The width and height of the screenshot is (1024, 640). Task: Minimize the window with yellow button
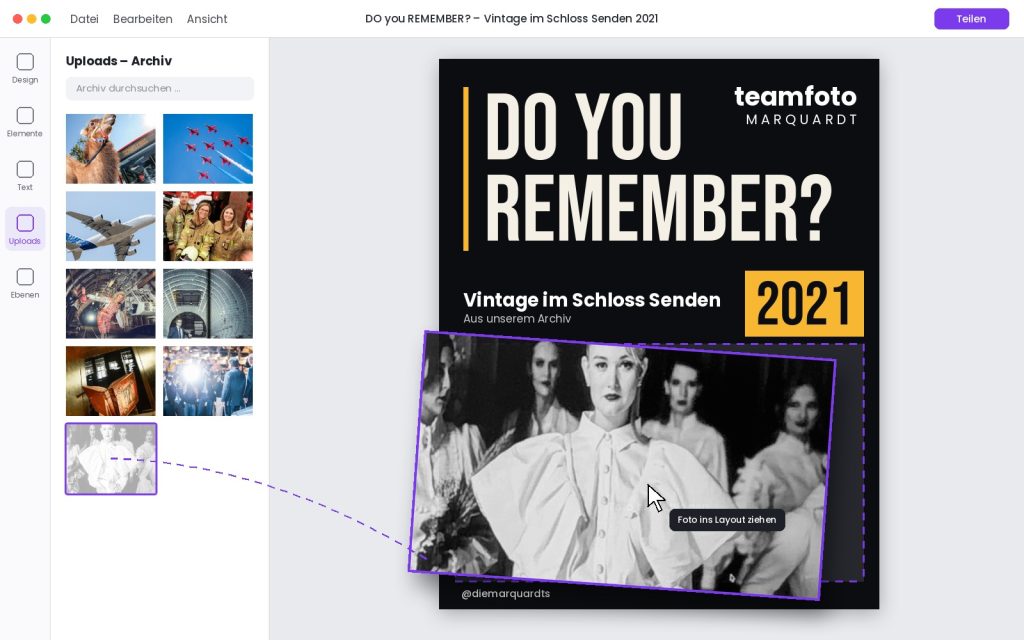pos(31,19)
